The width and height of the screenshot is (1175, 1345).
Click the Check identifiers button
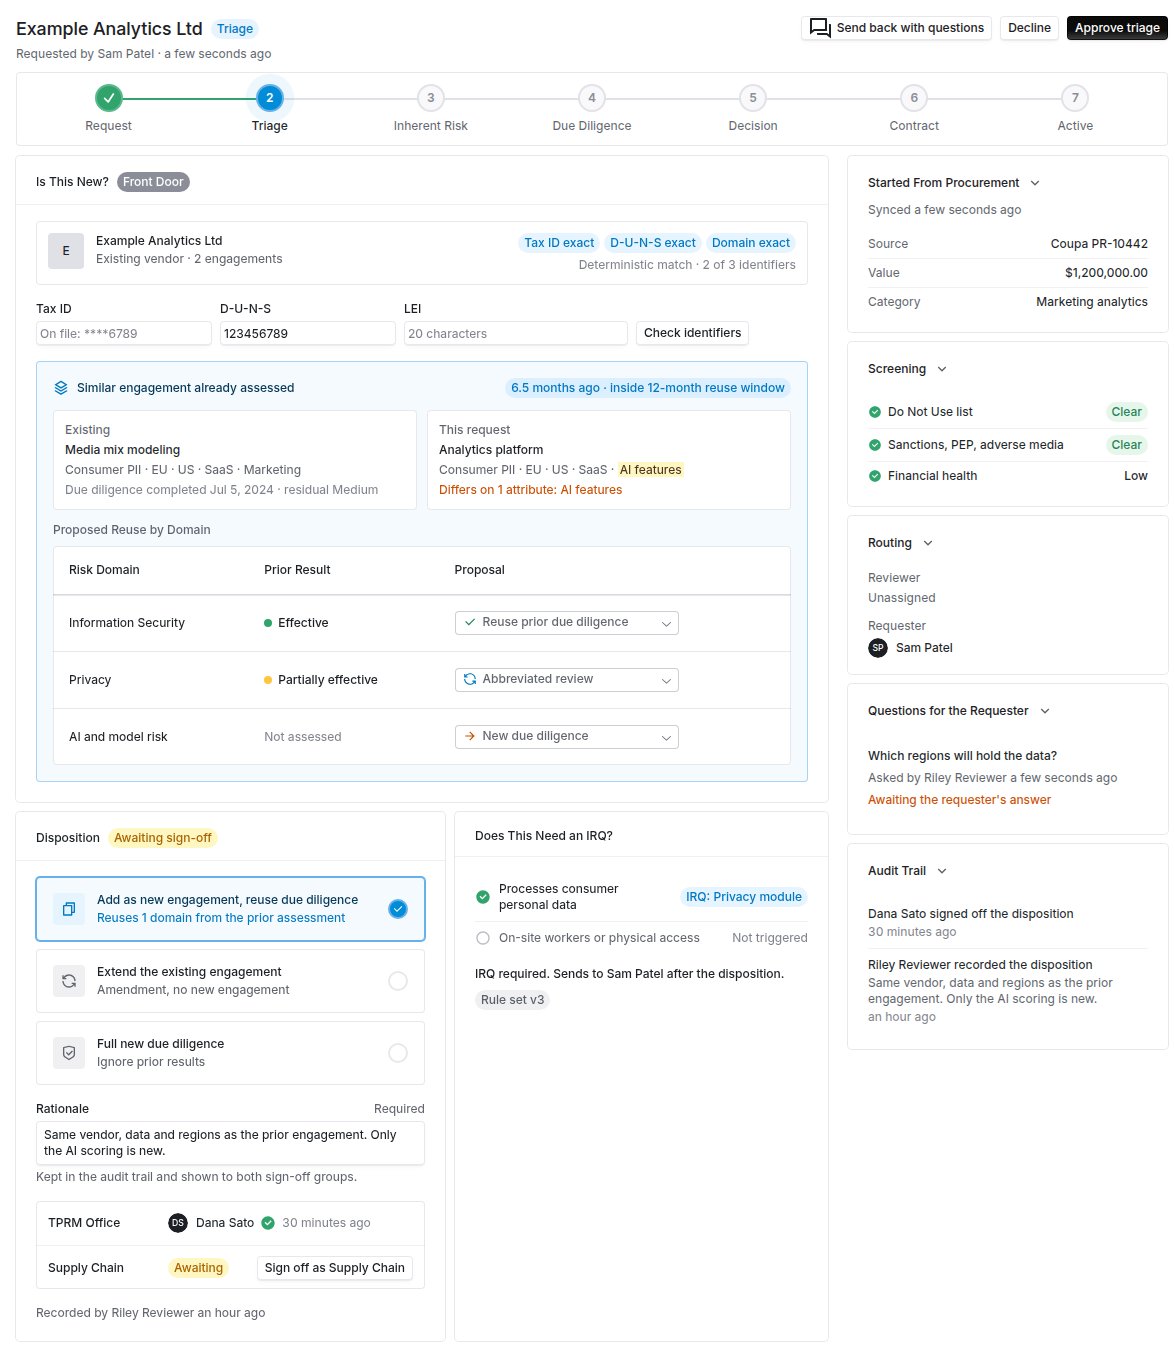pos(692,333)
